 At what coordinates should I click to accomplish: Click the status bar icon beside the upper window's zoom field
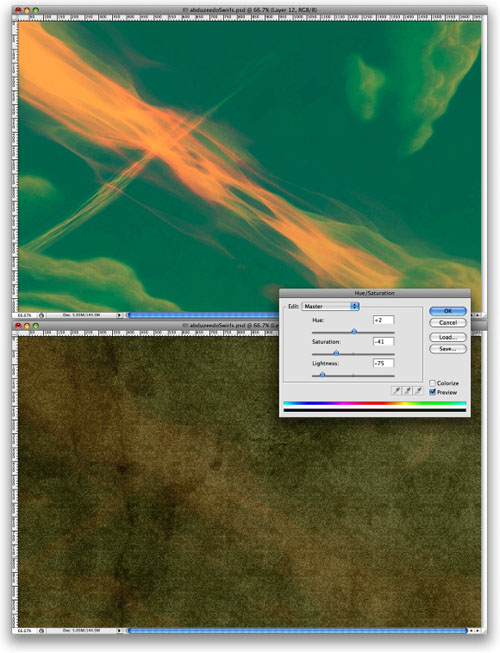tap(41, 315)
